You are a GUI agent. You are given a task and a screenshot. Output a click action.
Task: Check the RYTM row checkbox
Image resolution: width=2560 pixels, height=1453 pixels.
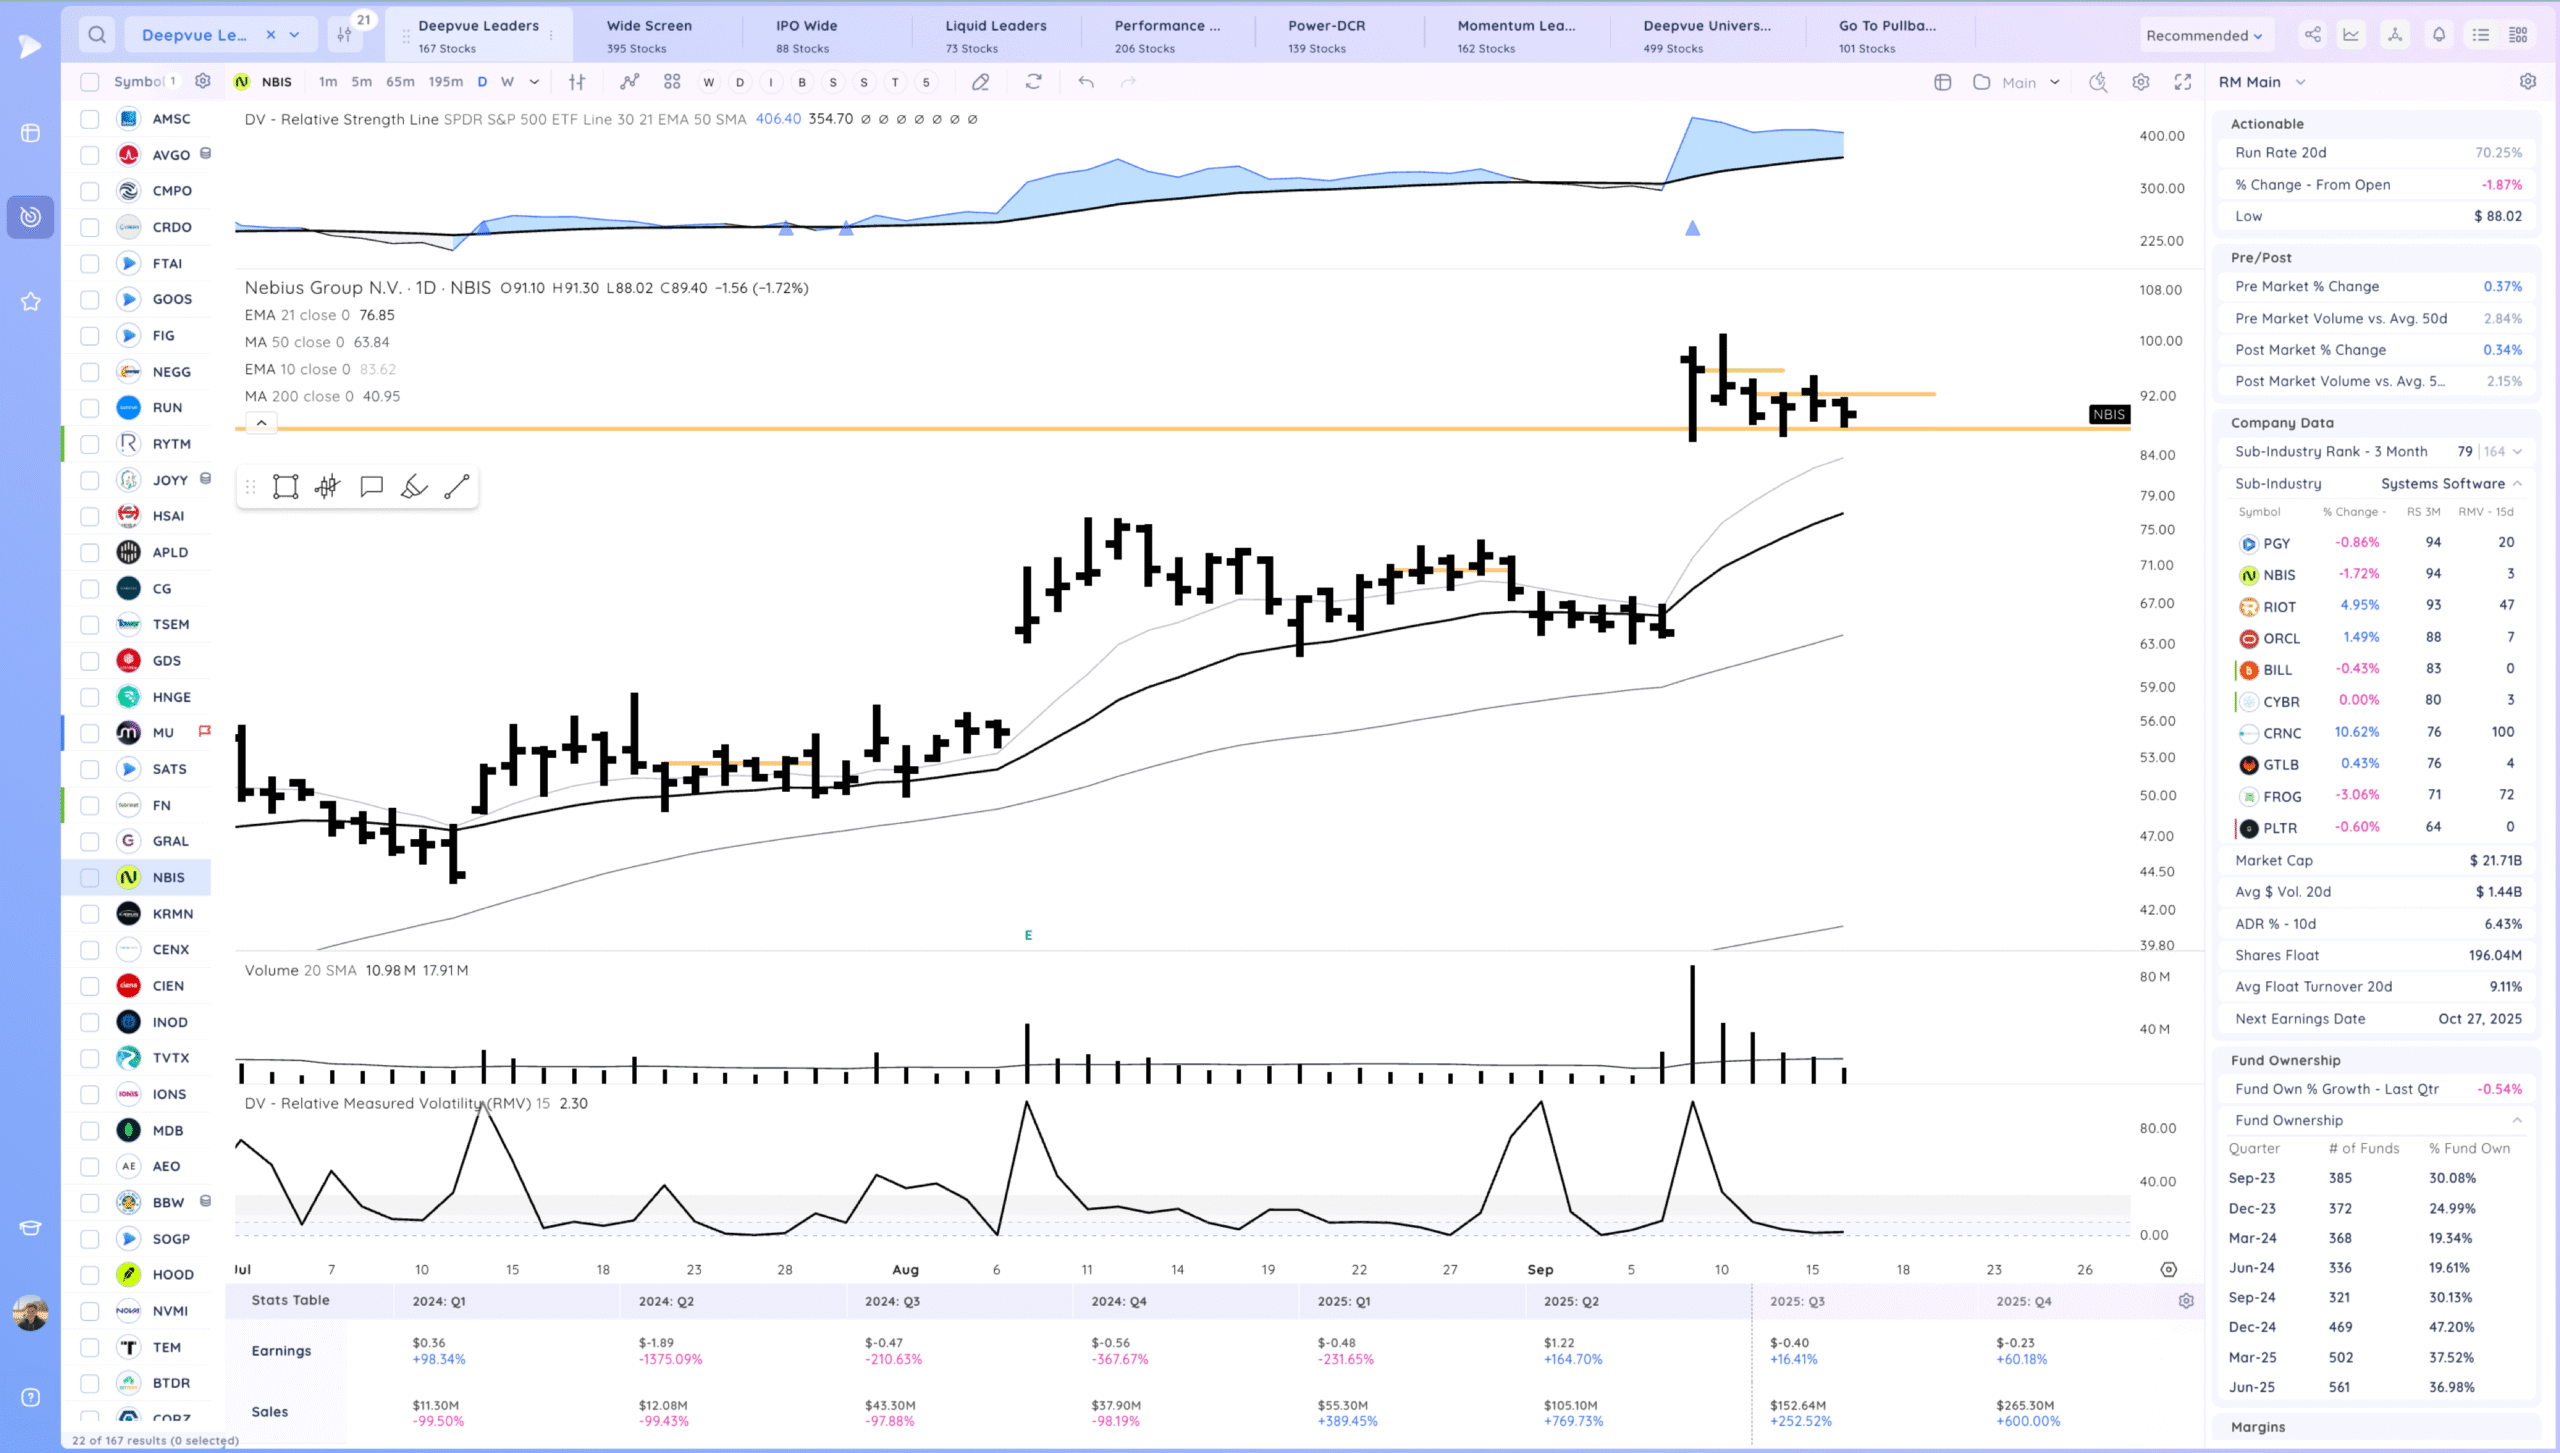tap(90, 444)
